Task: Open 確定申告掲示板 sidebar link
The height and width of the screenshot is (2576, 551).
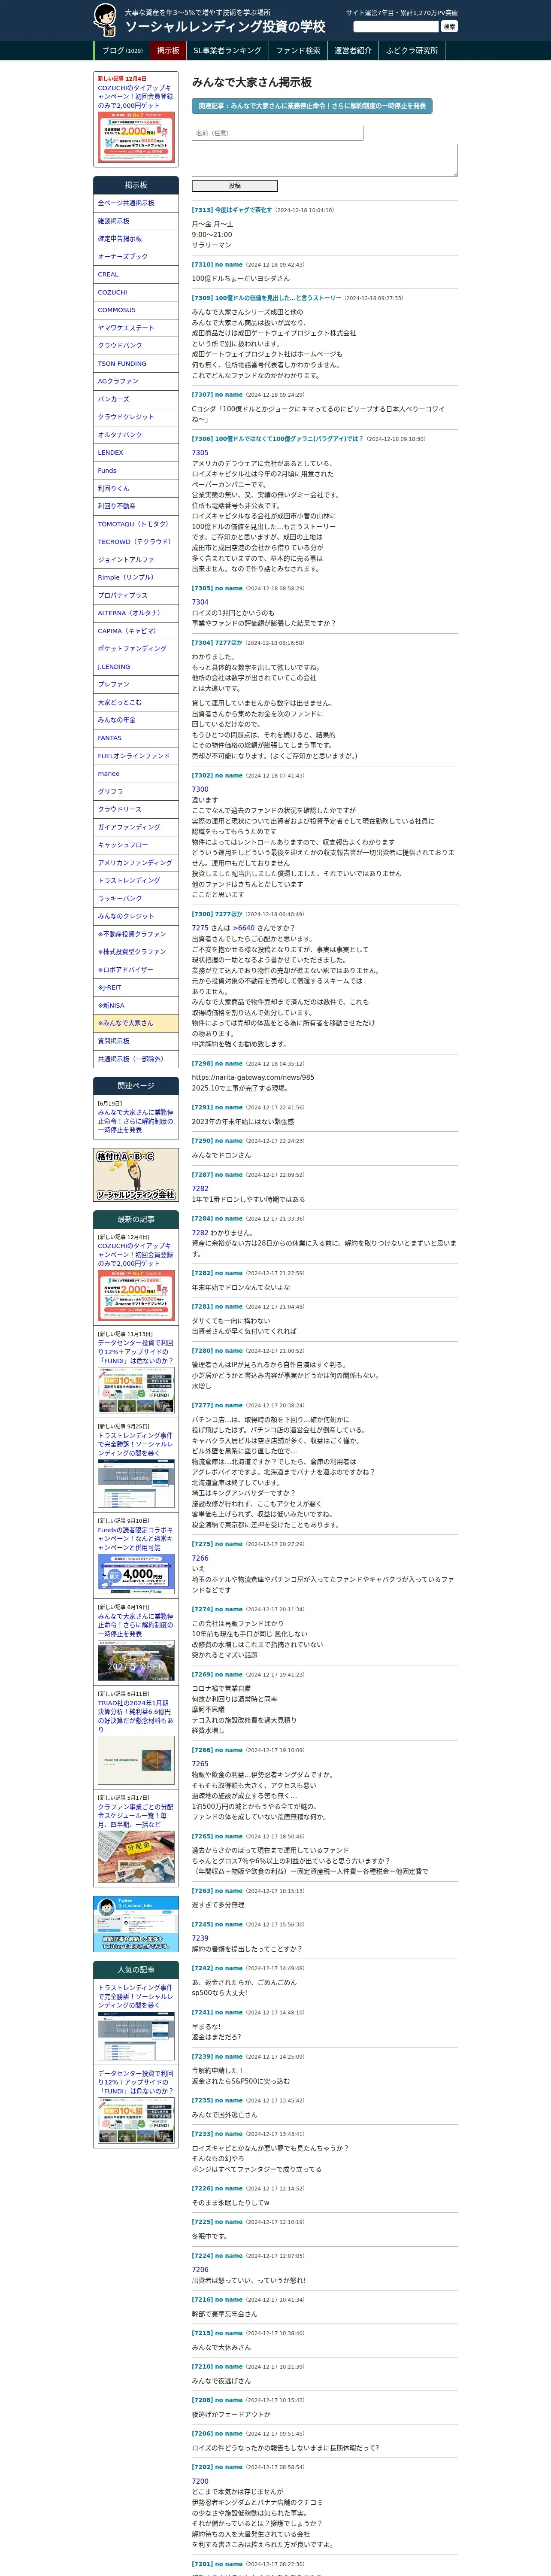Action: coord(136,239)
